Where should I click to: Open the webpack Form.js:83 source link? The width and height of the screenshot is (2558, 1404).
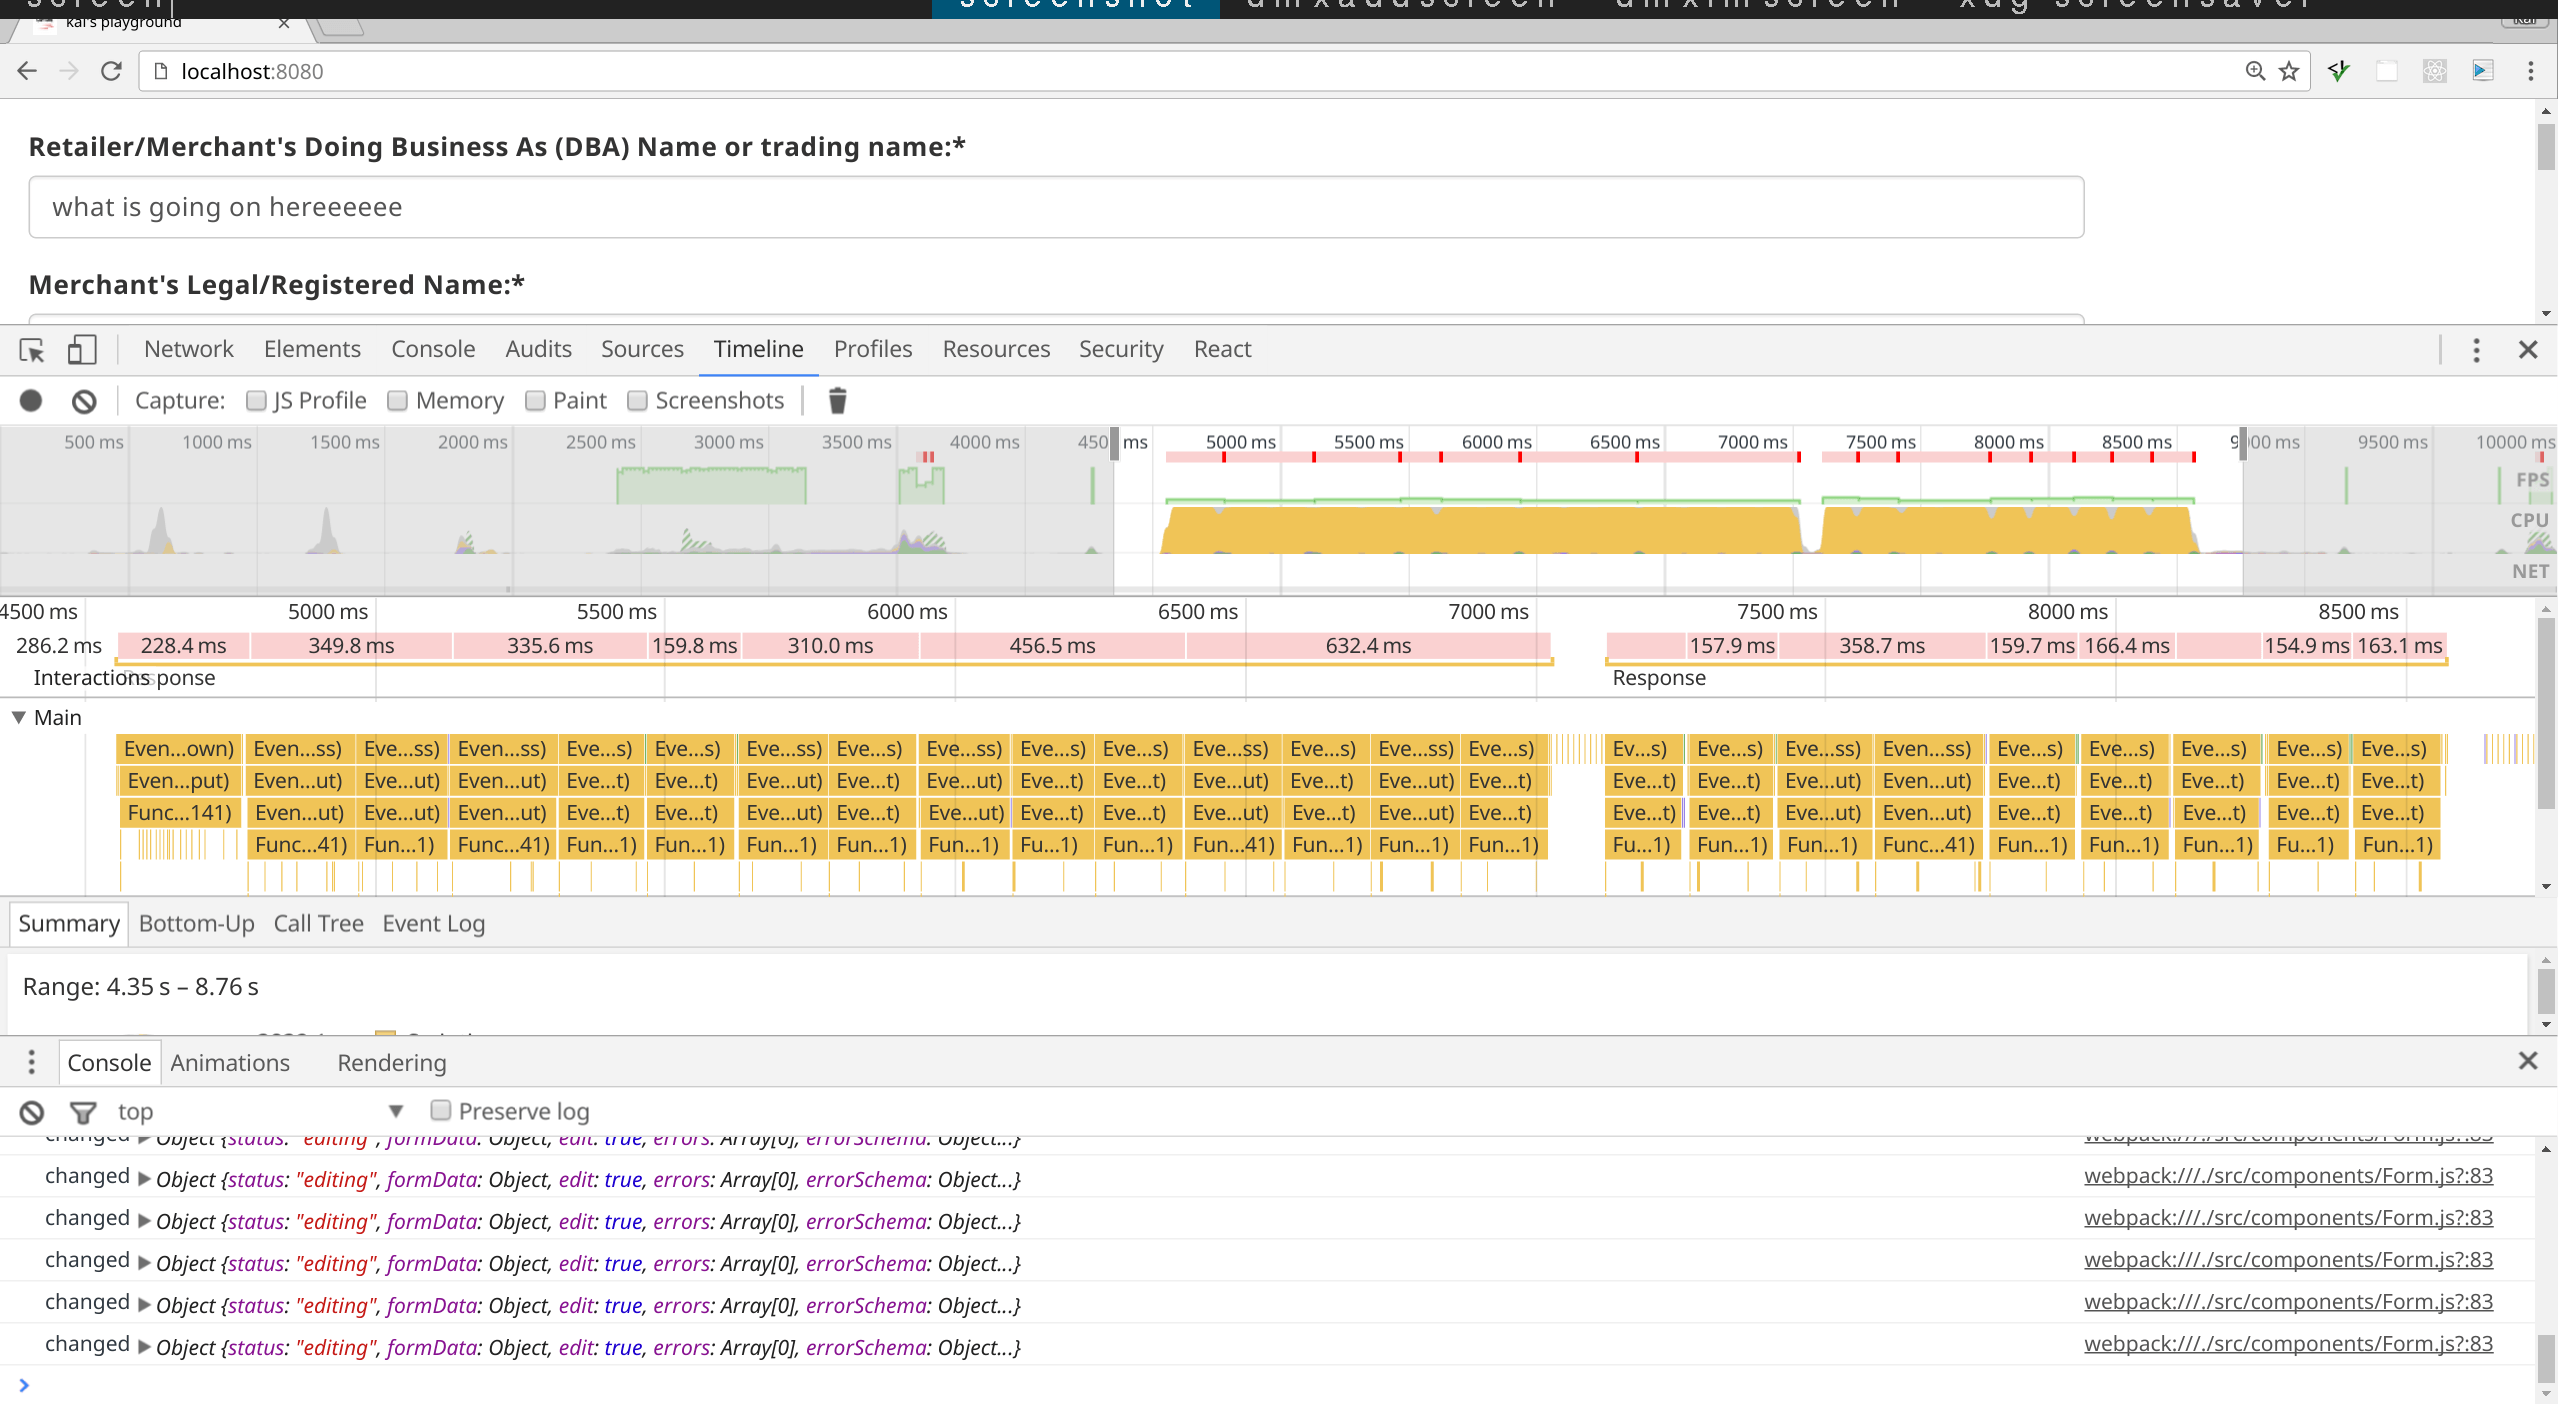point(2287,1178)
